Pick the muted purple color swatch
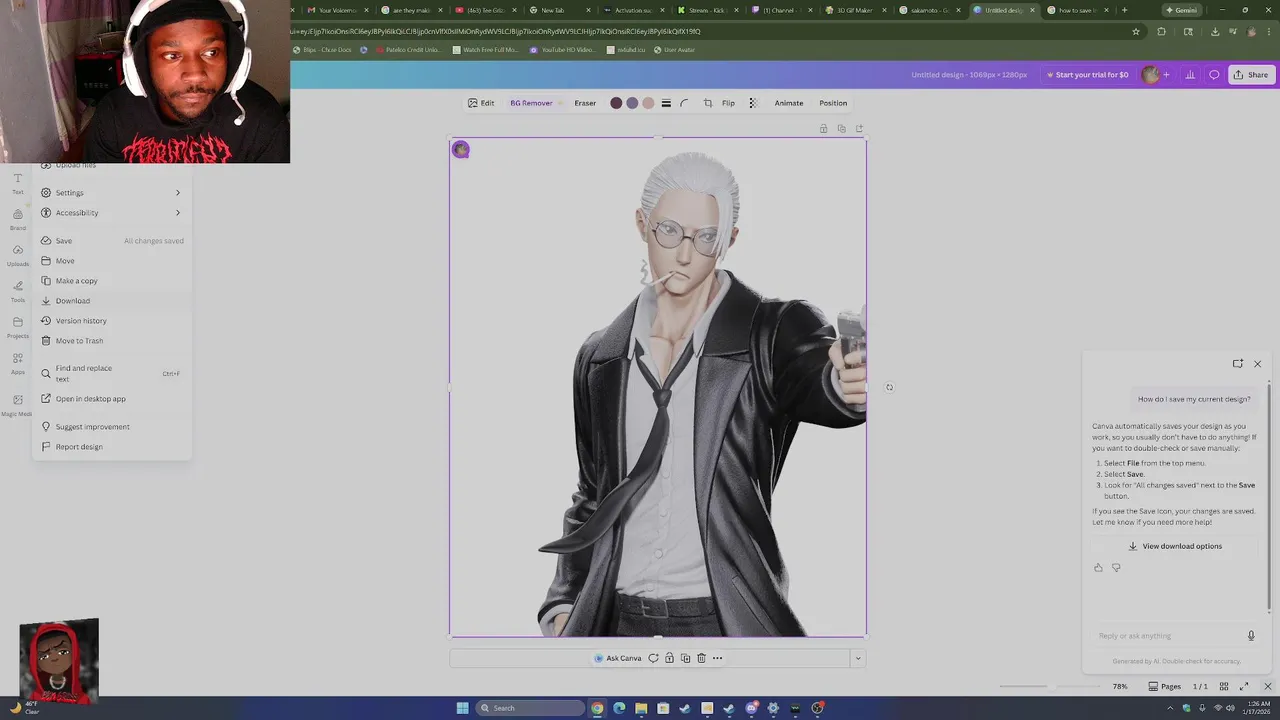Screen dimensions: 1280x720 (x=632, y=103)
